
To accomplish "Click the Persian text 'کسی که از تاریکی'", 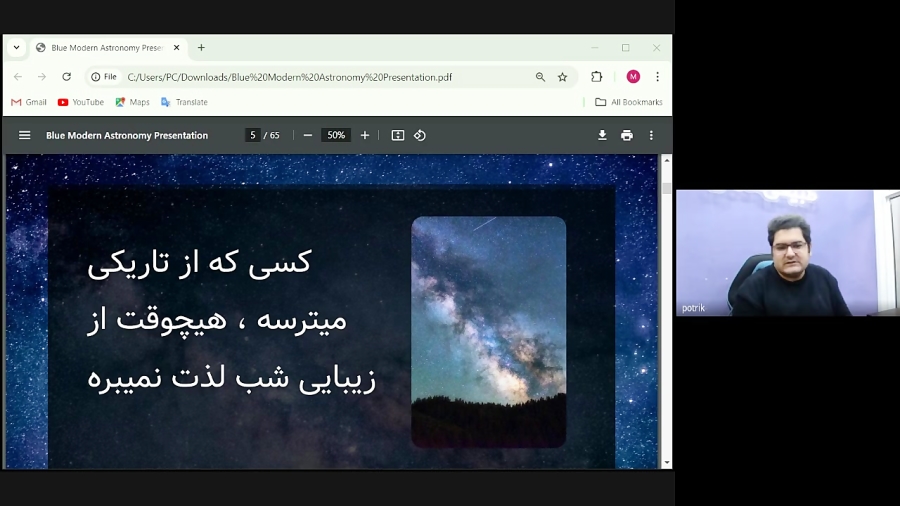I will tap(199, 263).
